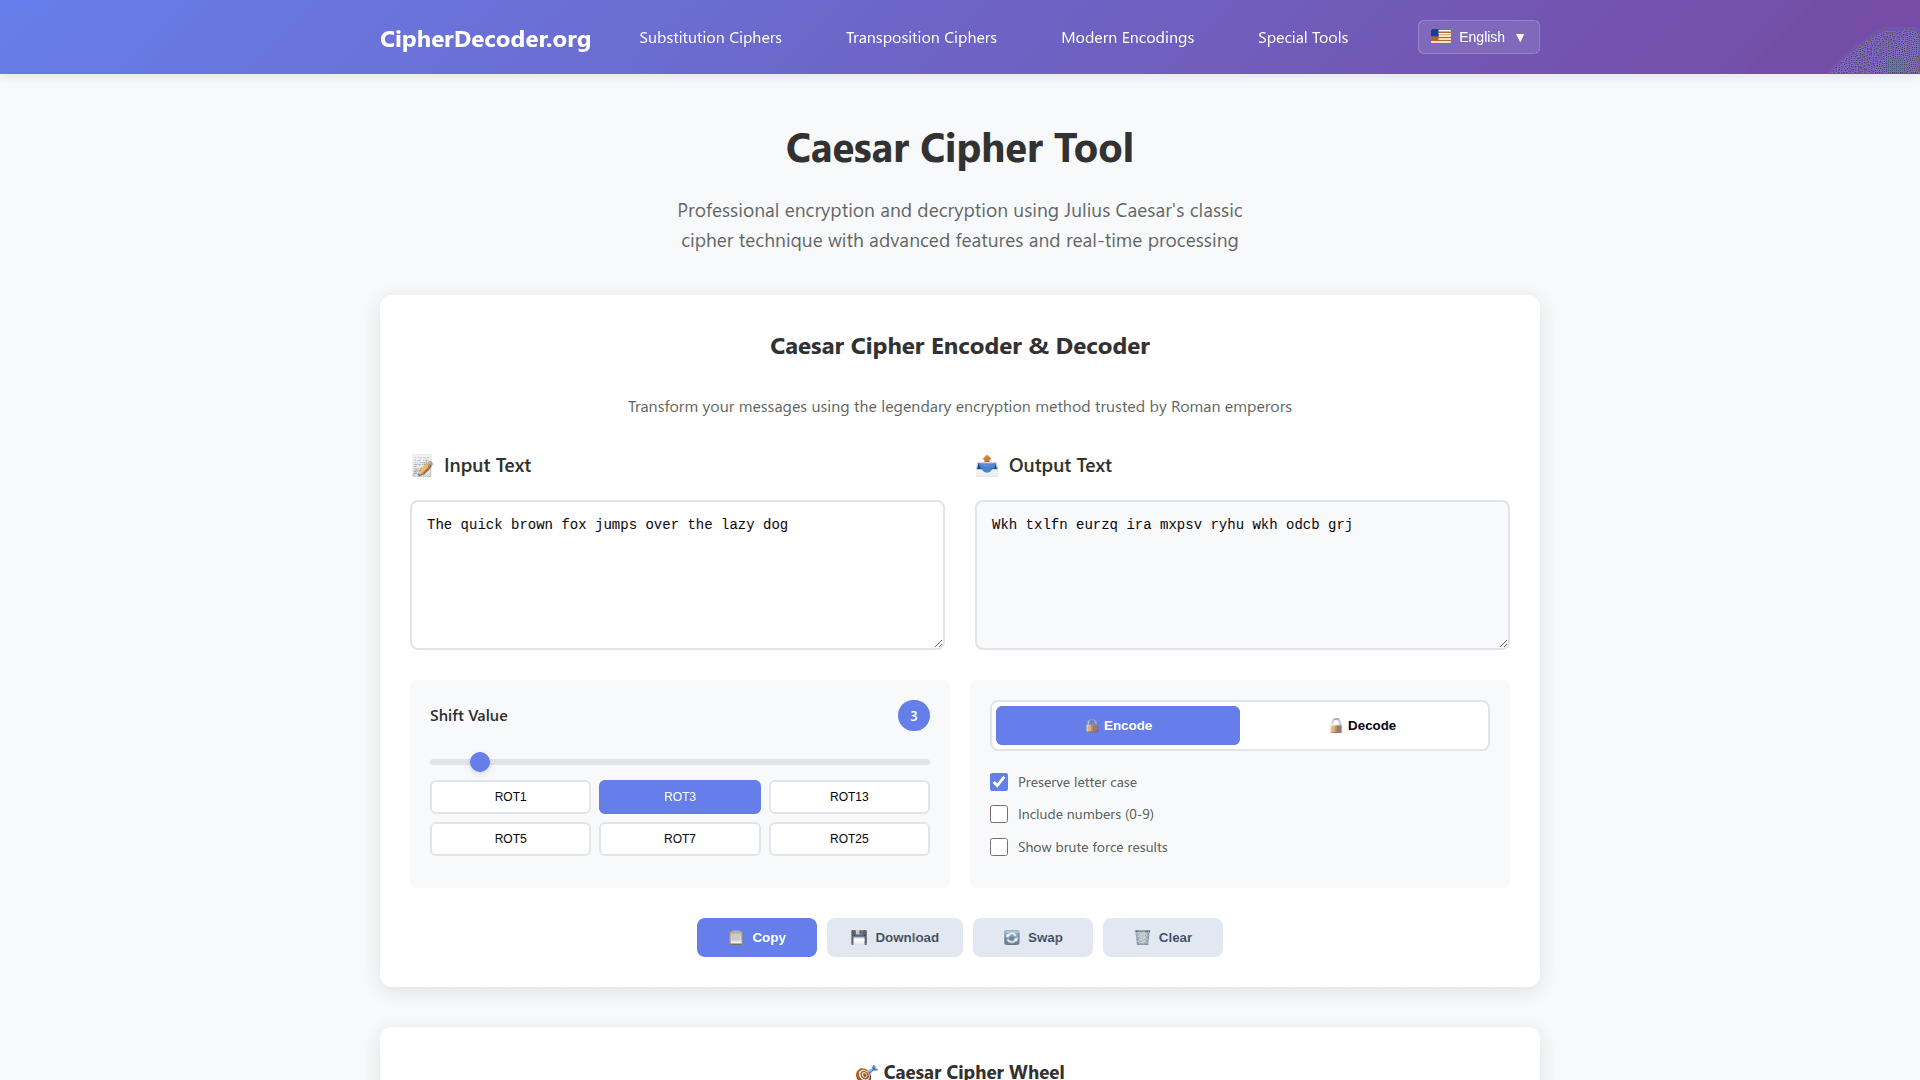Navigate to Transposition Ciphers
This screenshot has height=1080, width=1920.
[x=920, y=37]
